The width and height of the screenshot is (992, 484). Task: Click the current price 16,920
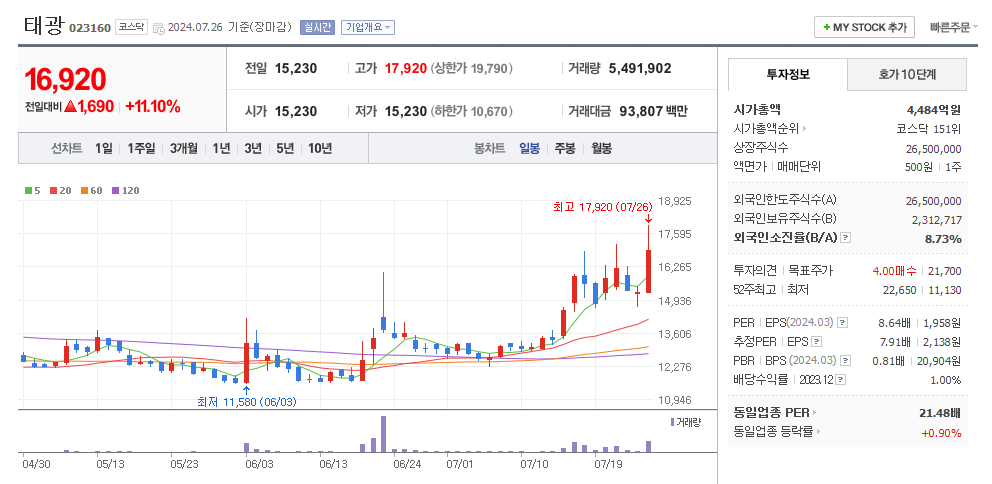click(65, 80)
